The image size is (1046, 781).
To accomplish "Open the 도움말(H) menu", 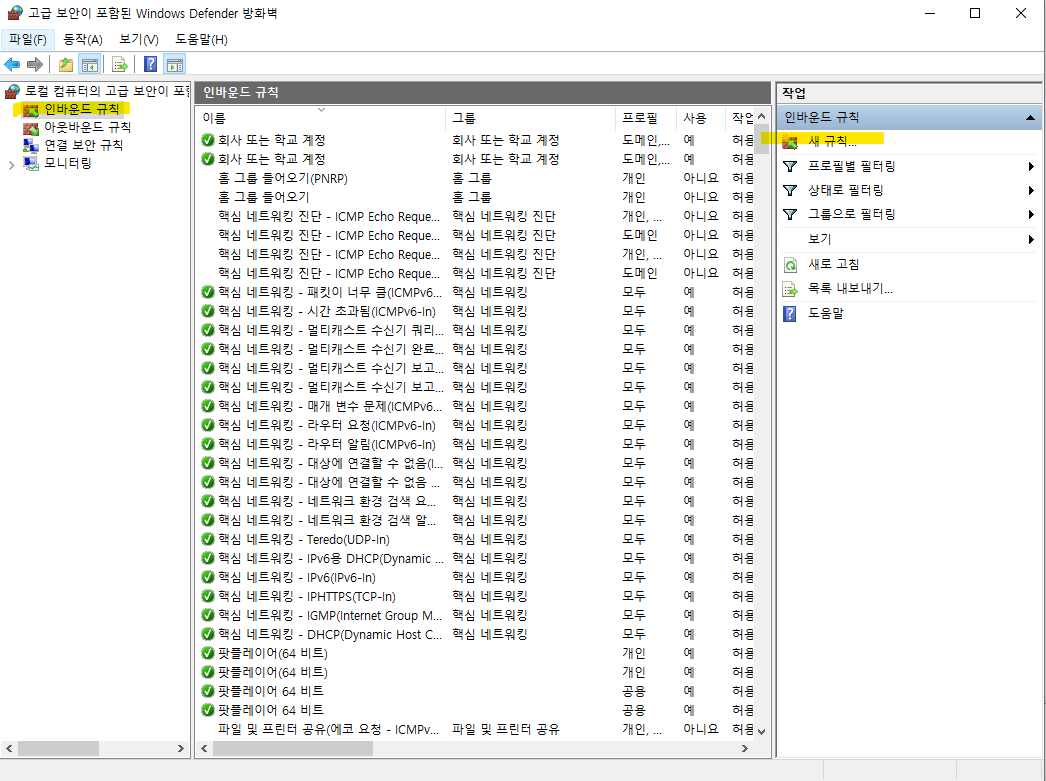I will [x=201, y=40].
